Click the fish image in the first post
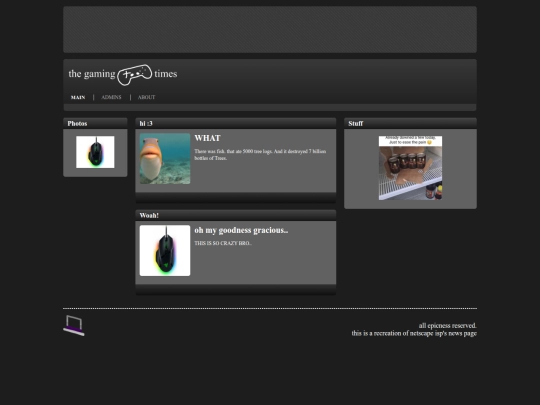The width and height of the screenshot is (540, 405). point(165,158)
